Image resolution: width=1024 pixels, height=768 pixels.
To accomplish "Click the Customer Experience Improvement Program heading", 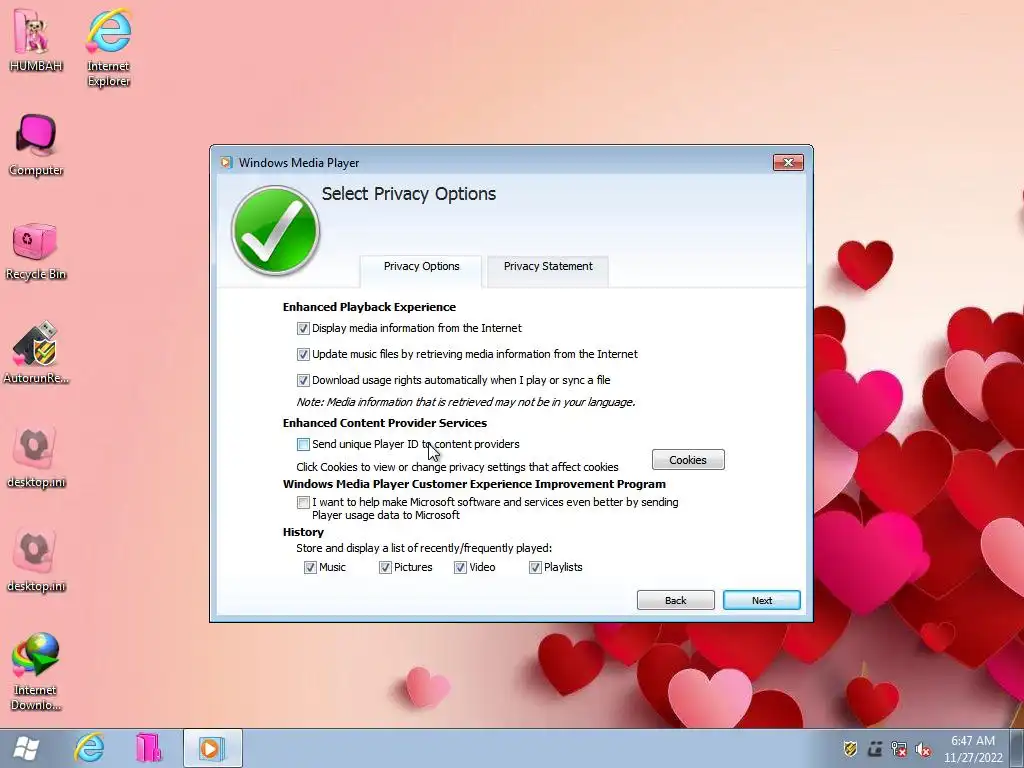I will point(474,484).
